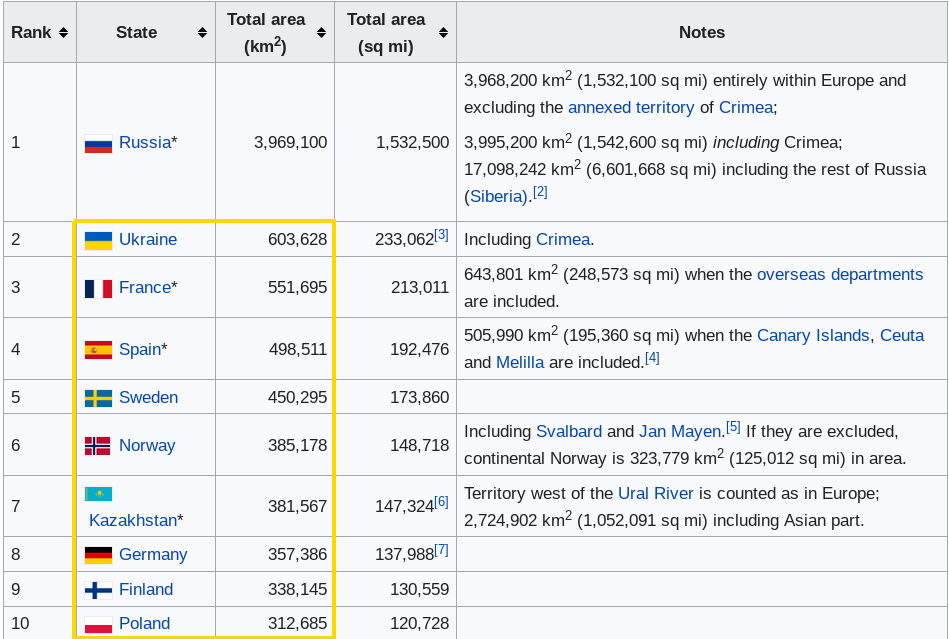
Task: Open the Germany article link
Action: (x=153, y=554)
